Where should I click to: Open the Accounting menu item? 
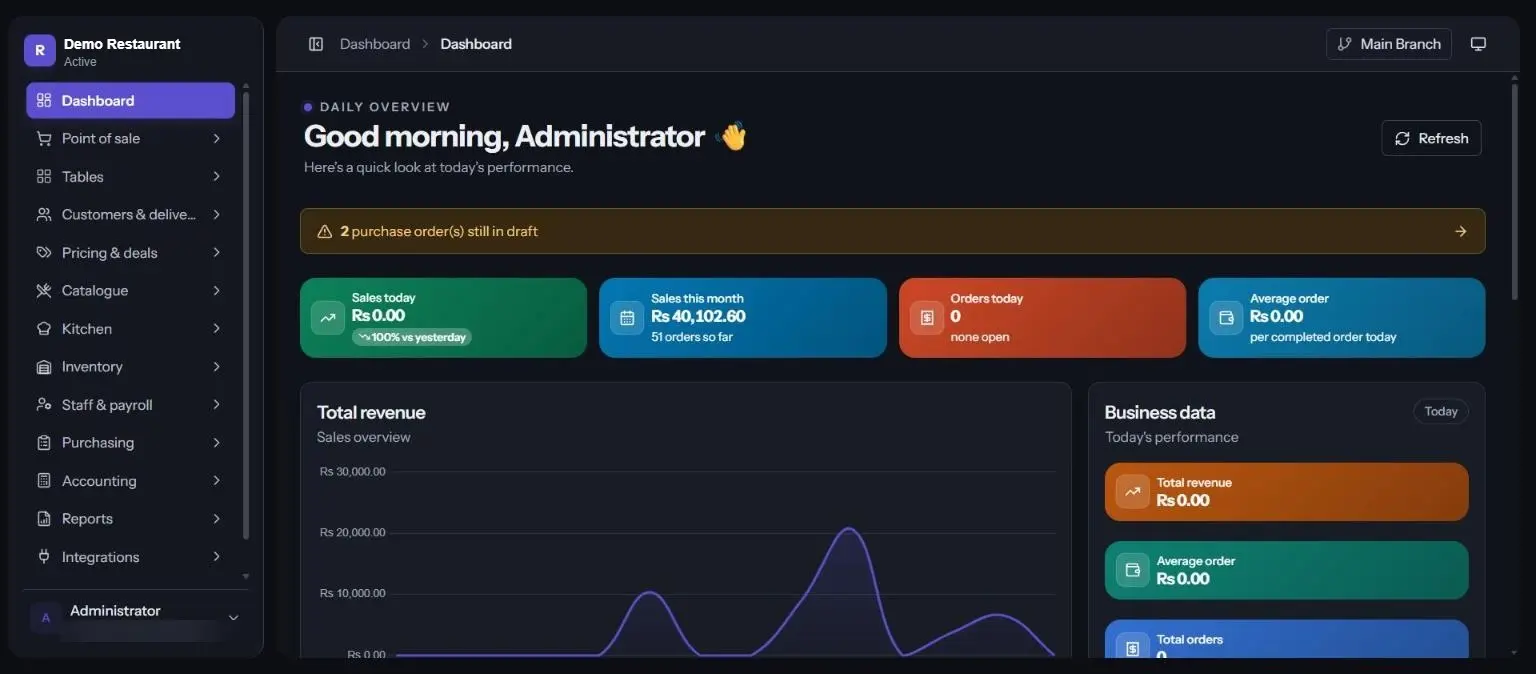coord(130,481)
